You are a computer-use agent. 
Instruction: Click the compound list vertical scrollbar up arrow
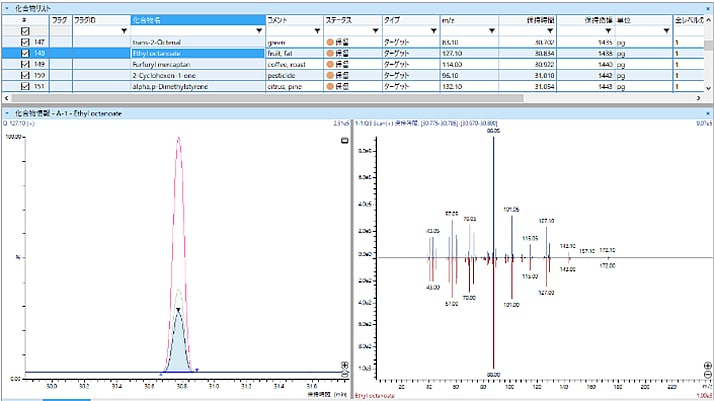click(x=708, y=20)
